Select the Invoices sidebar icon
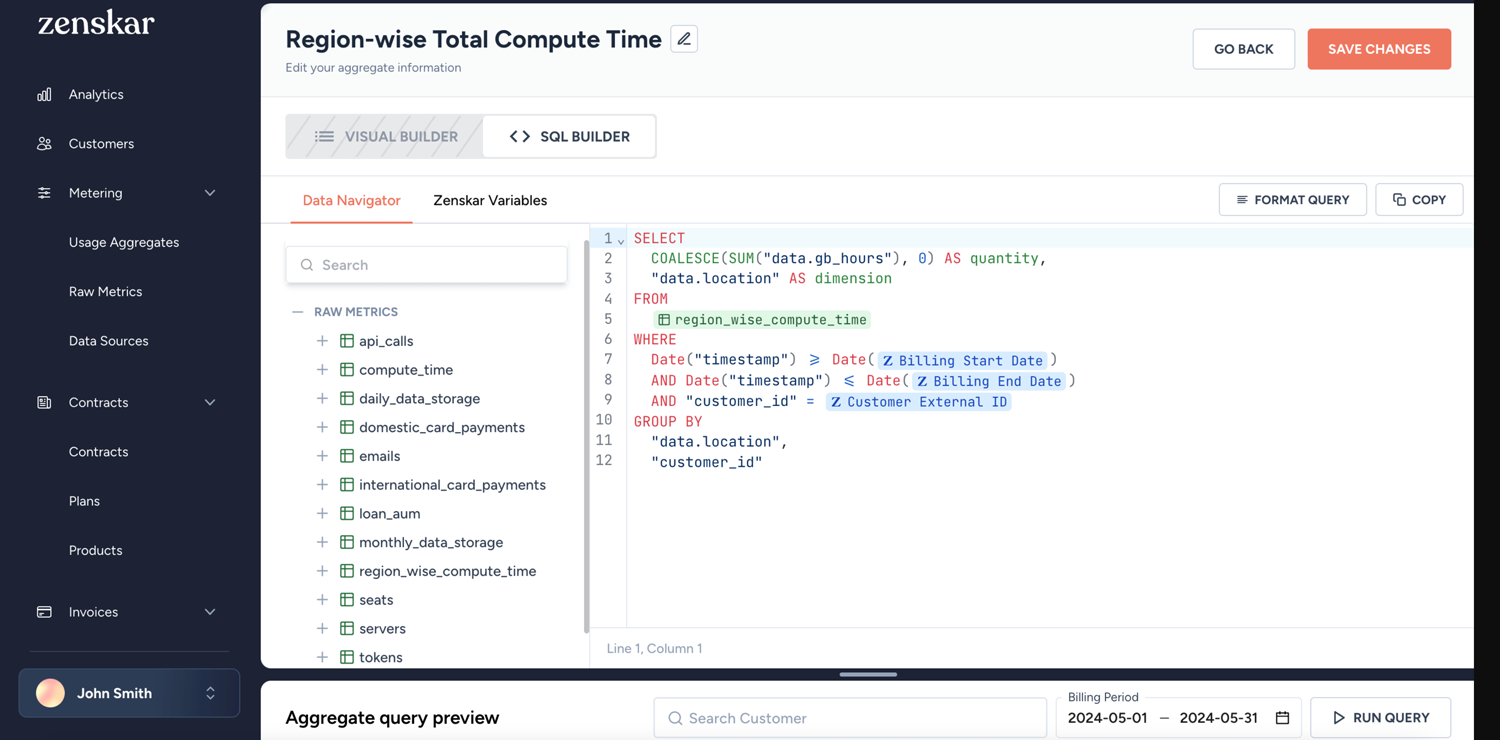1500x740 pixels. [x=44, y=611]
